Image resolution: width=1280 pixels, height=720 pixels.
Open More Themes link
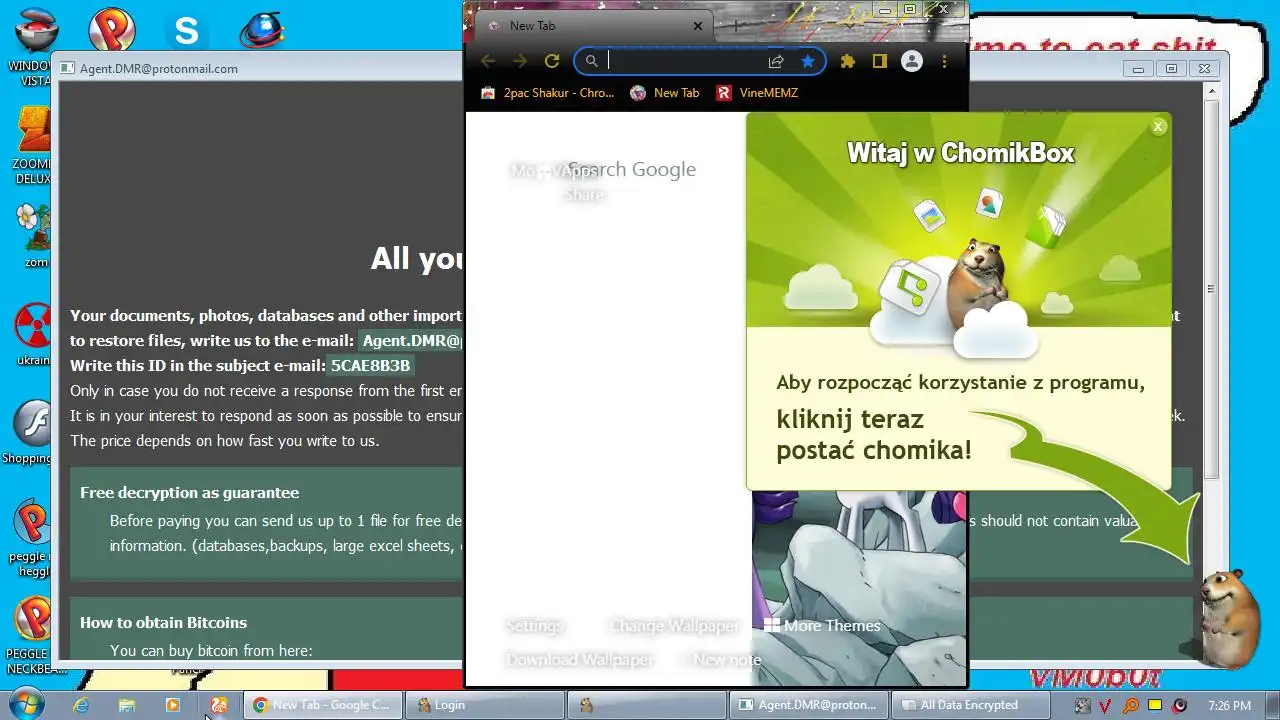tap(822, 626)
